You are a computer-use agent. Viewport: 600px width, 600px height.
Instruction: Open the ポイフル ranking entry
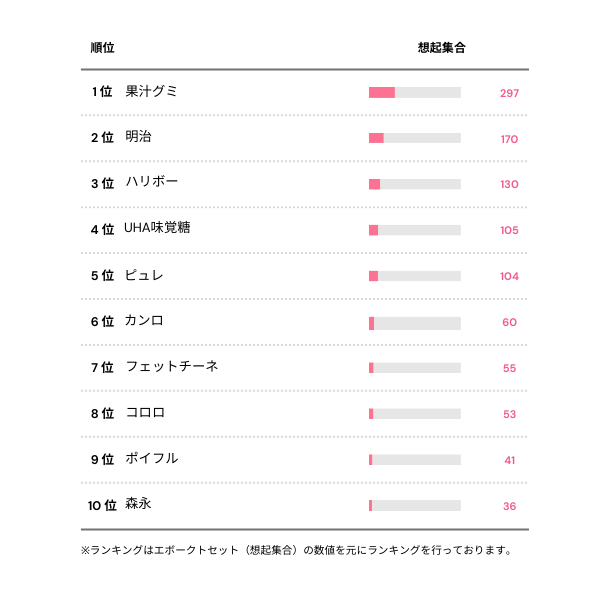pyautogui.click(x=152, y=459)
